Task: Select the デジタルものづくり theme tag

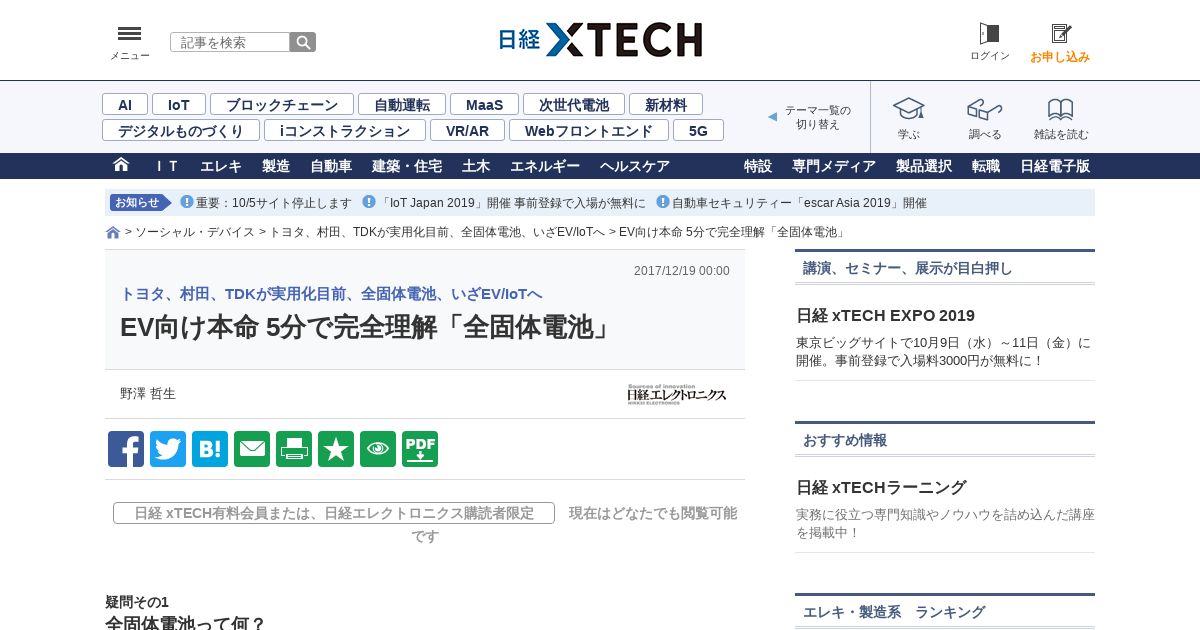Action: tap(181, 130)
